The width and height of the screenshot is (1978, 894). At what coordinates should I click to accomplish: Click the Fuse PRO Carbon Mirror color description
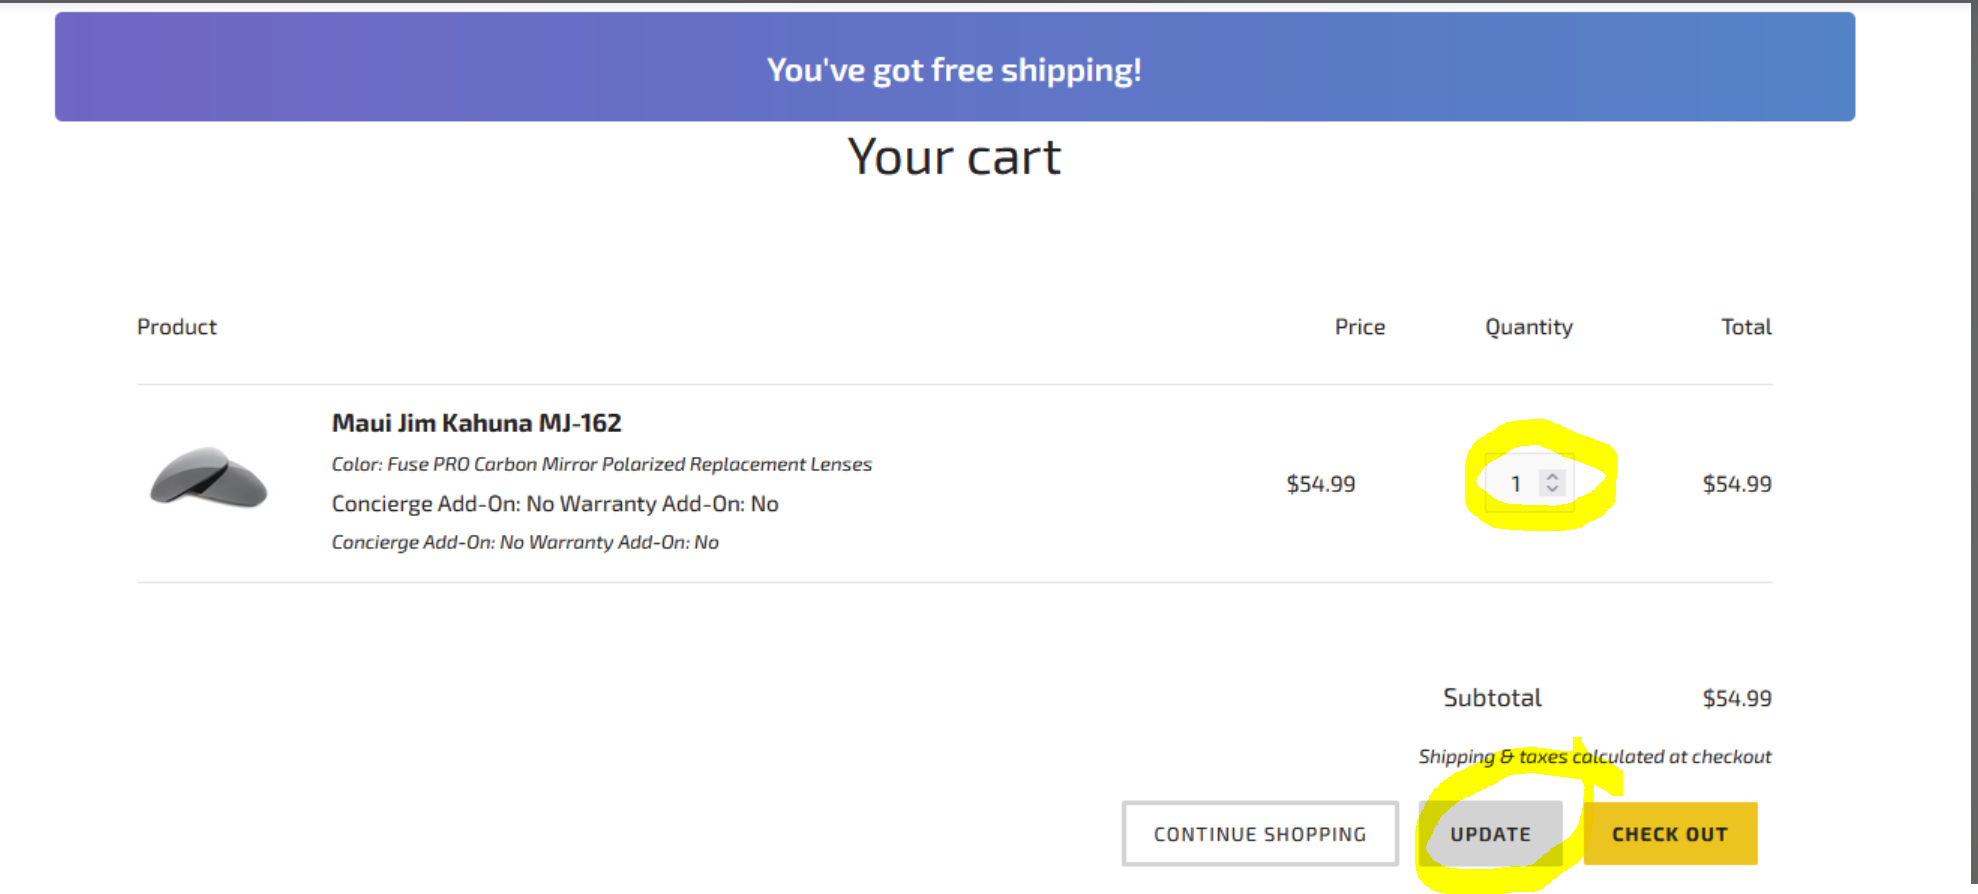click(601, 464)
